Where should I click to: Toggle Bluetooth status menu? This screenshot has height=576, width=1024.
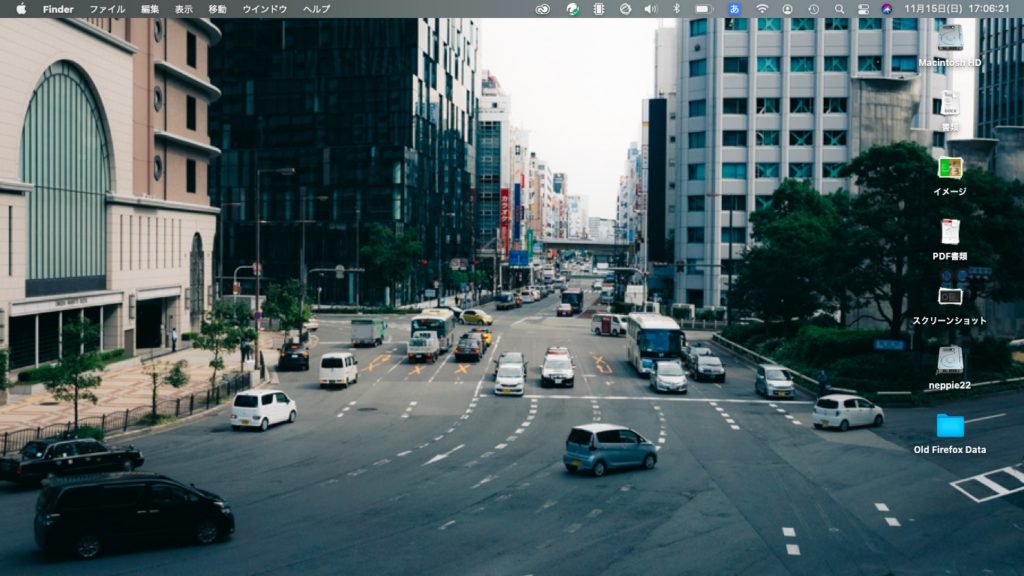676,9
